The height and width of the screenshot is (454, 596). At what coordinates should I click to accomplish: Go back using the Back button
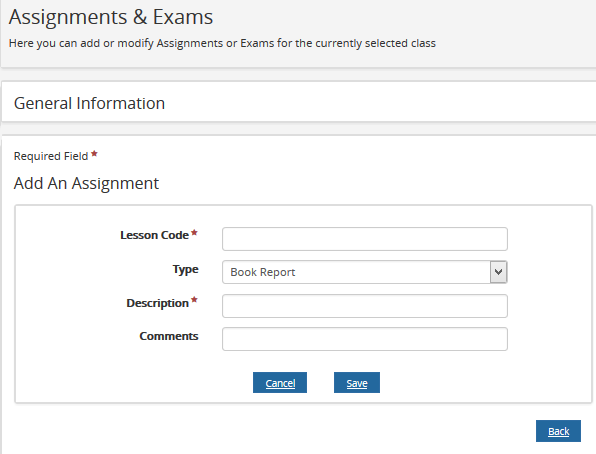pos(558,431)
